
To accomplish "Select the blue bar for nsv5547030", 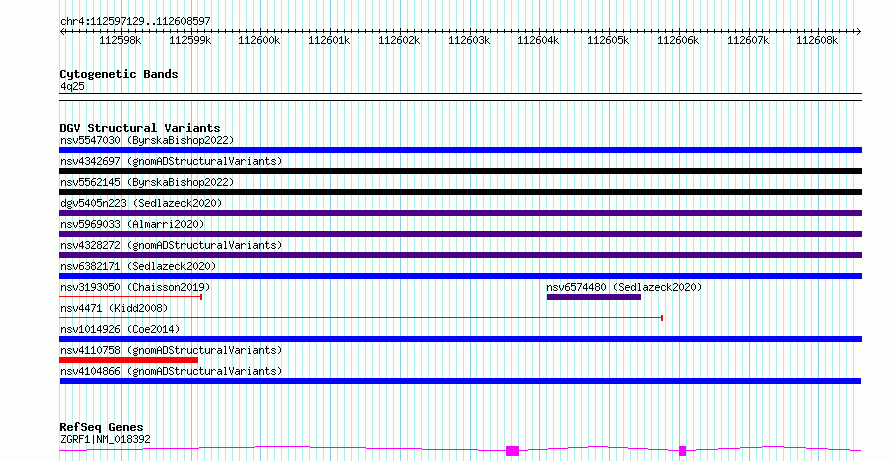I will pyautogui.click(x=460, y=150).
